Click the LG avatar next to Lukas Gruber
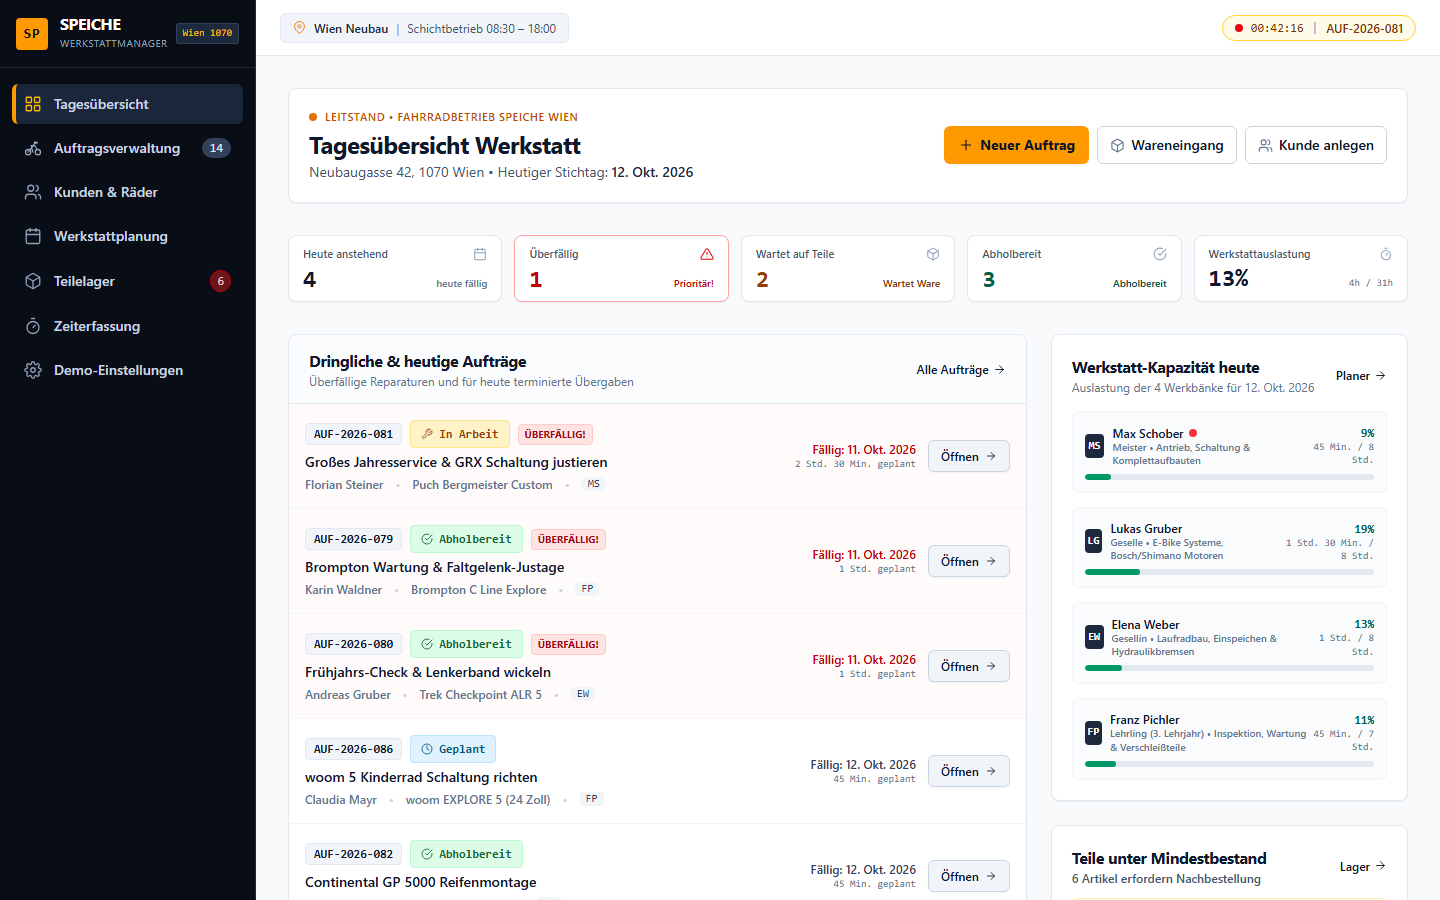The image size is (1440, 900). (x=1094, y=541)
